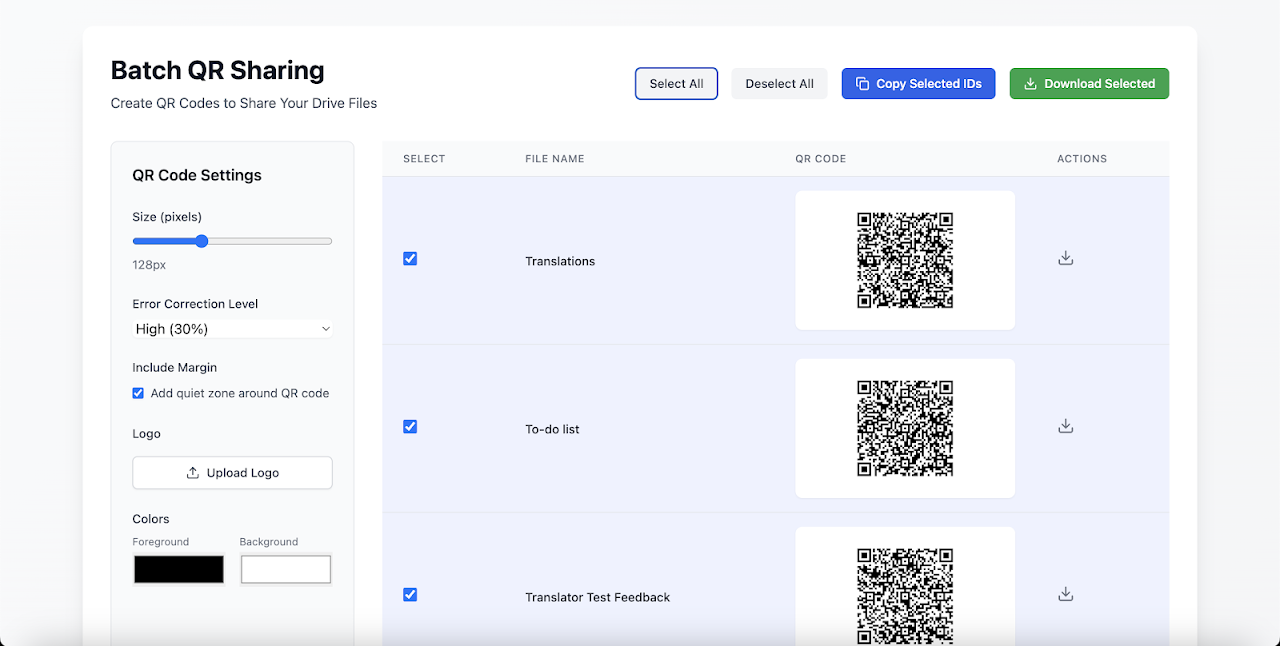Viewport: 1280px width, 646px height.
Task: Click the Translations file name
Action: click(560, 261)
